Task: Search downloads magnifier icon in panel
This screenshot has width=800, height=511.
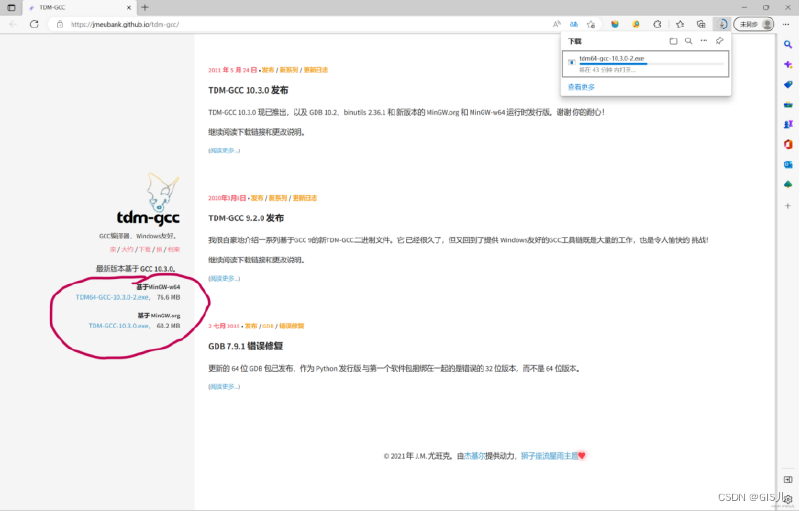Action: tap(688, 41)
